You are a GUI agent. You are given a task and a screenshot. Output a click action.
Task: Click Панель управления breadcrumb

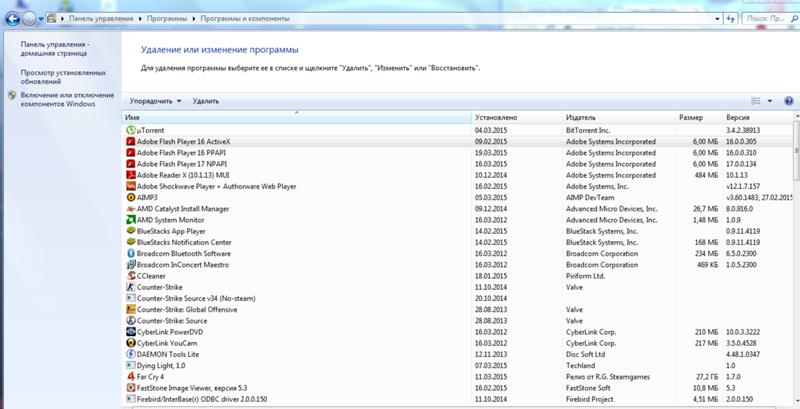tap(101, 18)
